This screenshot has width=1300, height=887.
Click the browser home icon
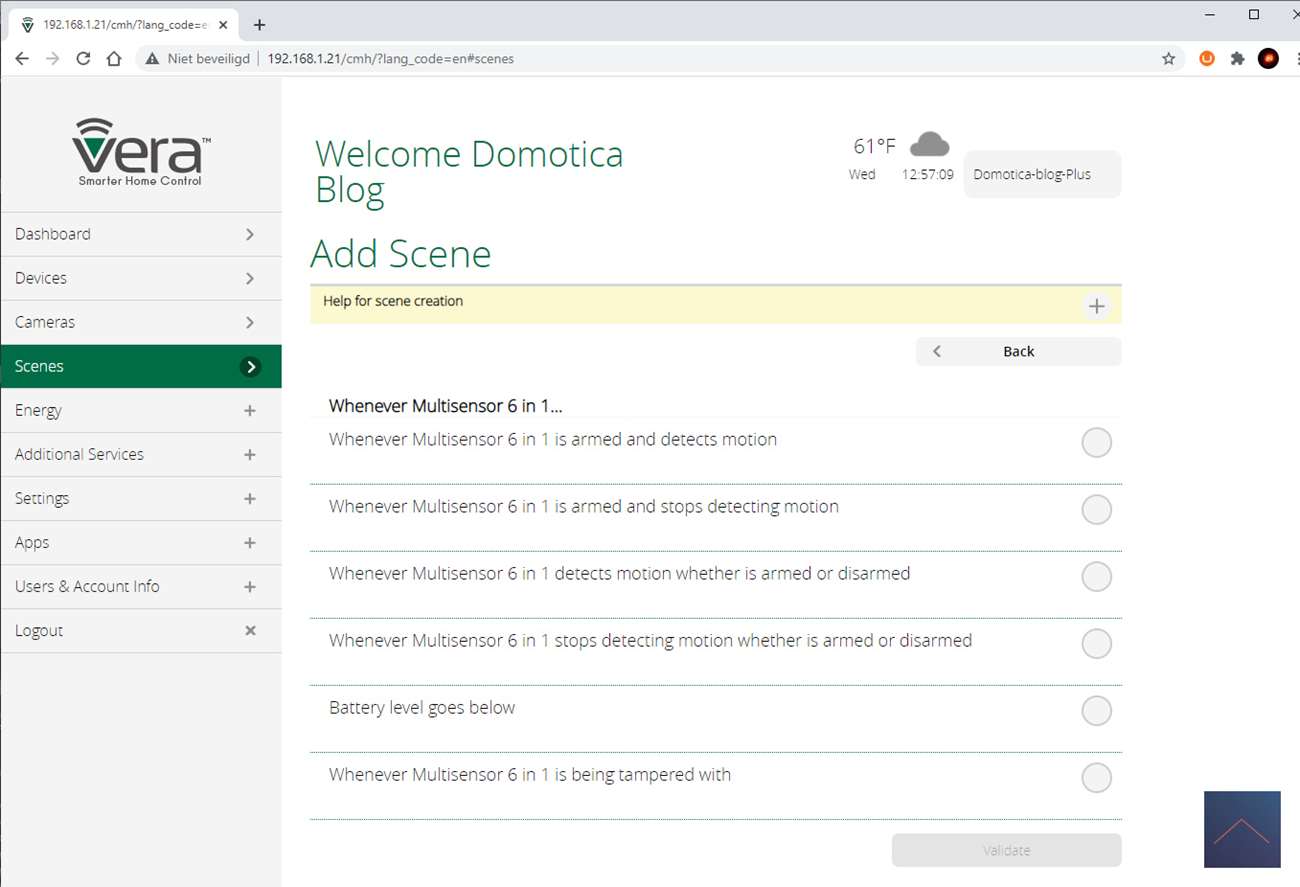click(114, 59)
